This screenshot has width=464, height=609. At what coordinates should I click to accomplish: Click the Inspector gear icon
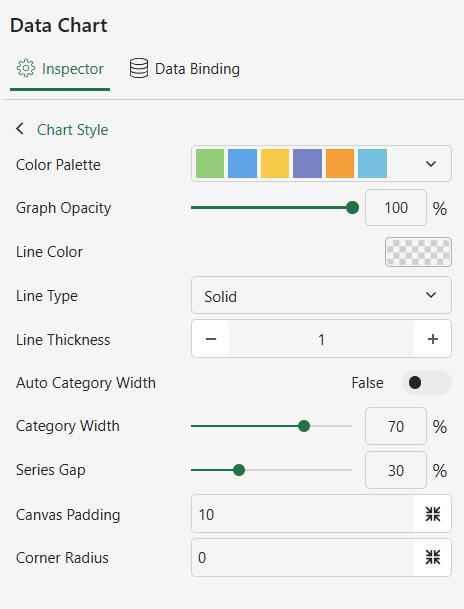(26, 68)
